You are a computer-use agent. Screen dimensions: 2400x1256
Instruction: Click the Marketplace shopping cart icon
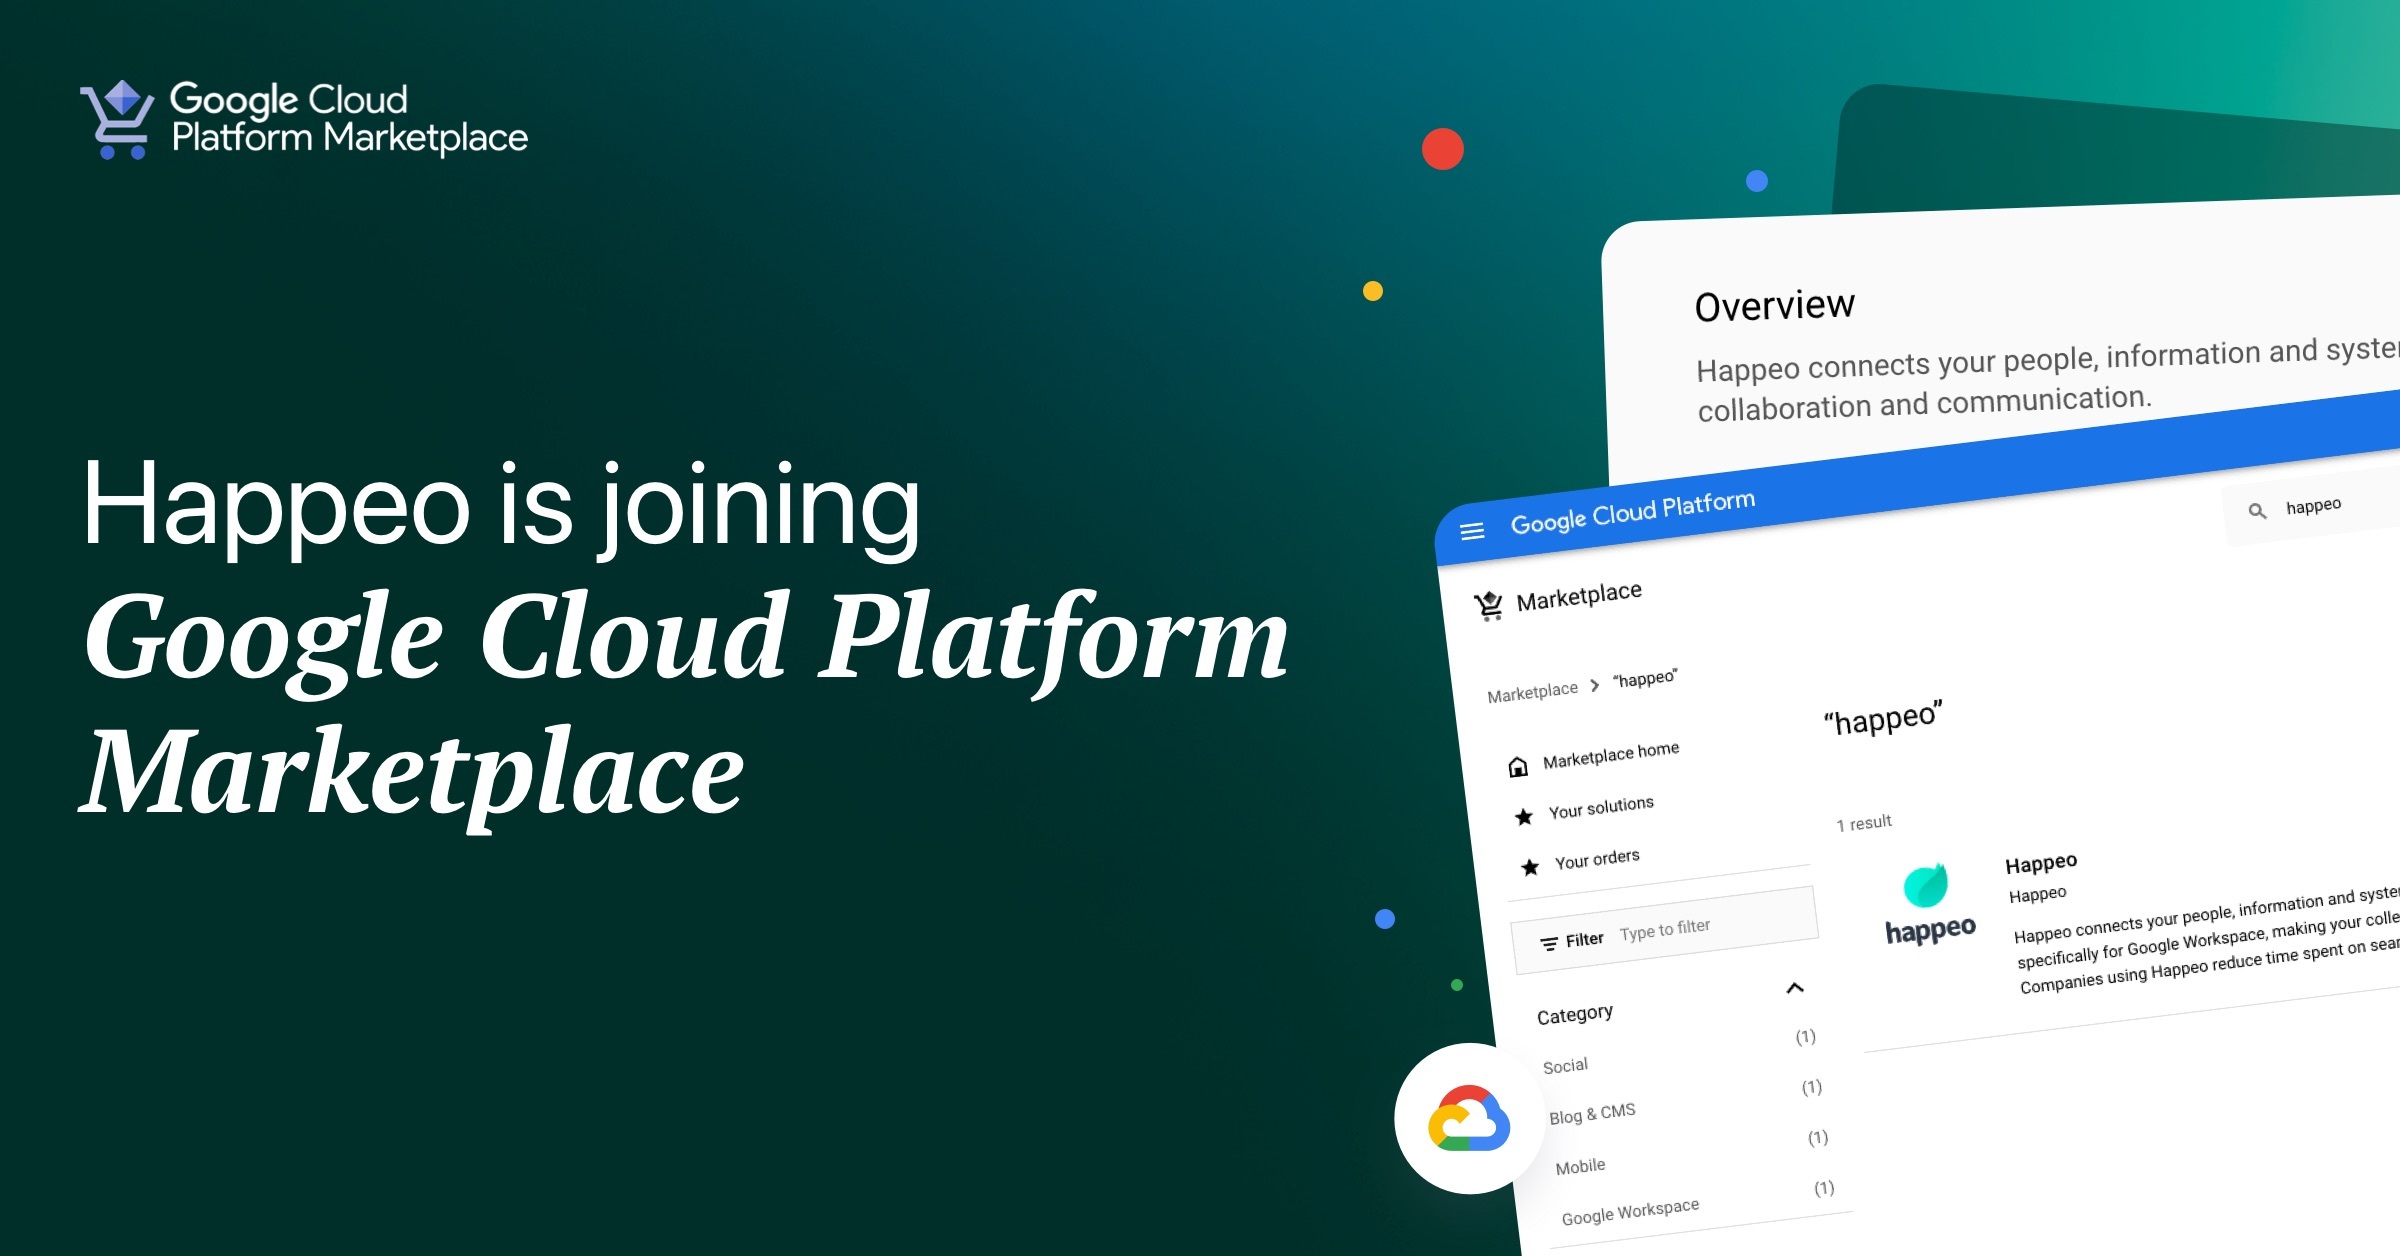tap(1488, 606)
